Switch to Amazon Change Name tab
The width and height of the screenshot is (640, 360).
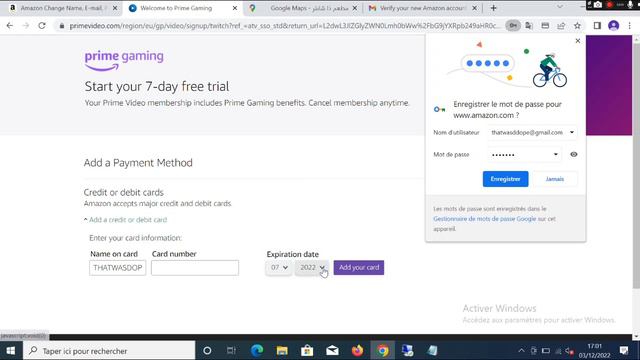[x=62, y=8]
